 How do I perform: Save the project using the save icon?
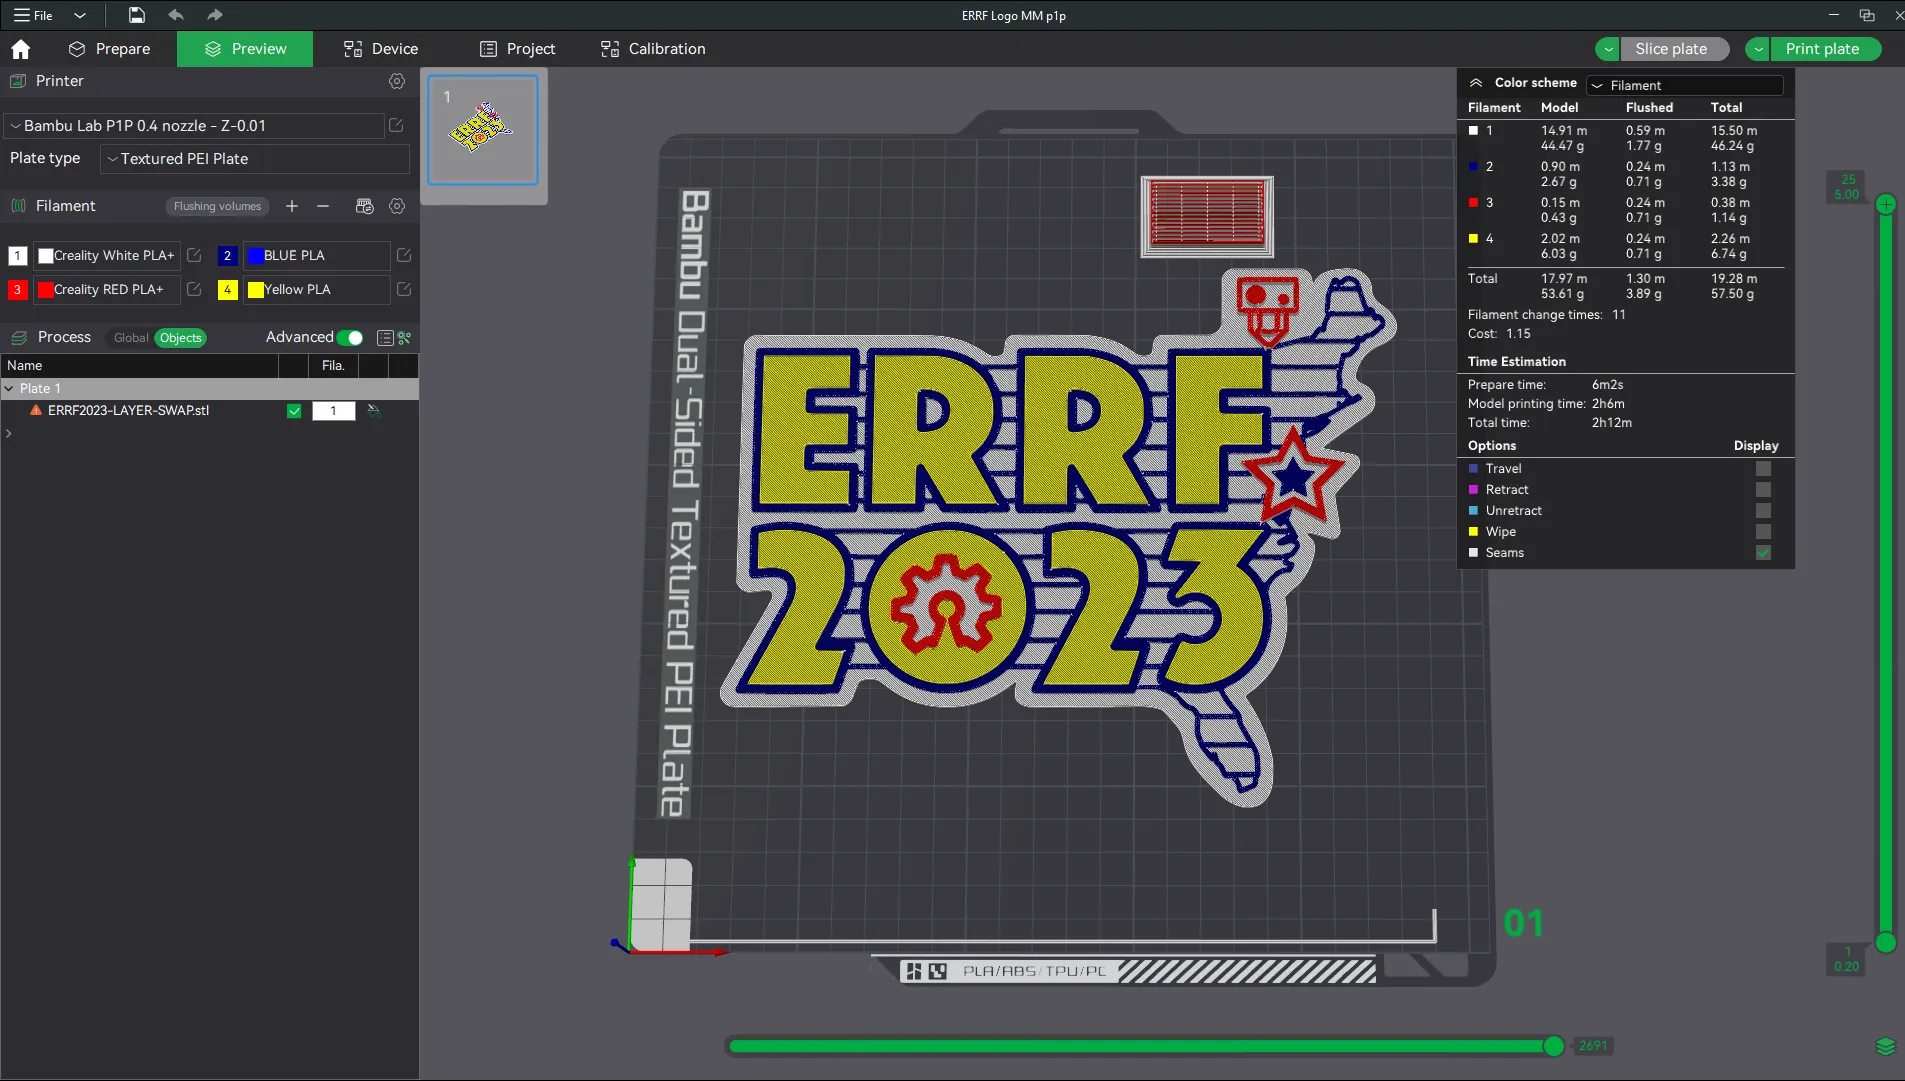click(136, 15)
